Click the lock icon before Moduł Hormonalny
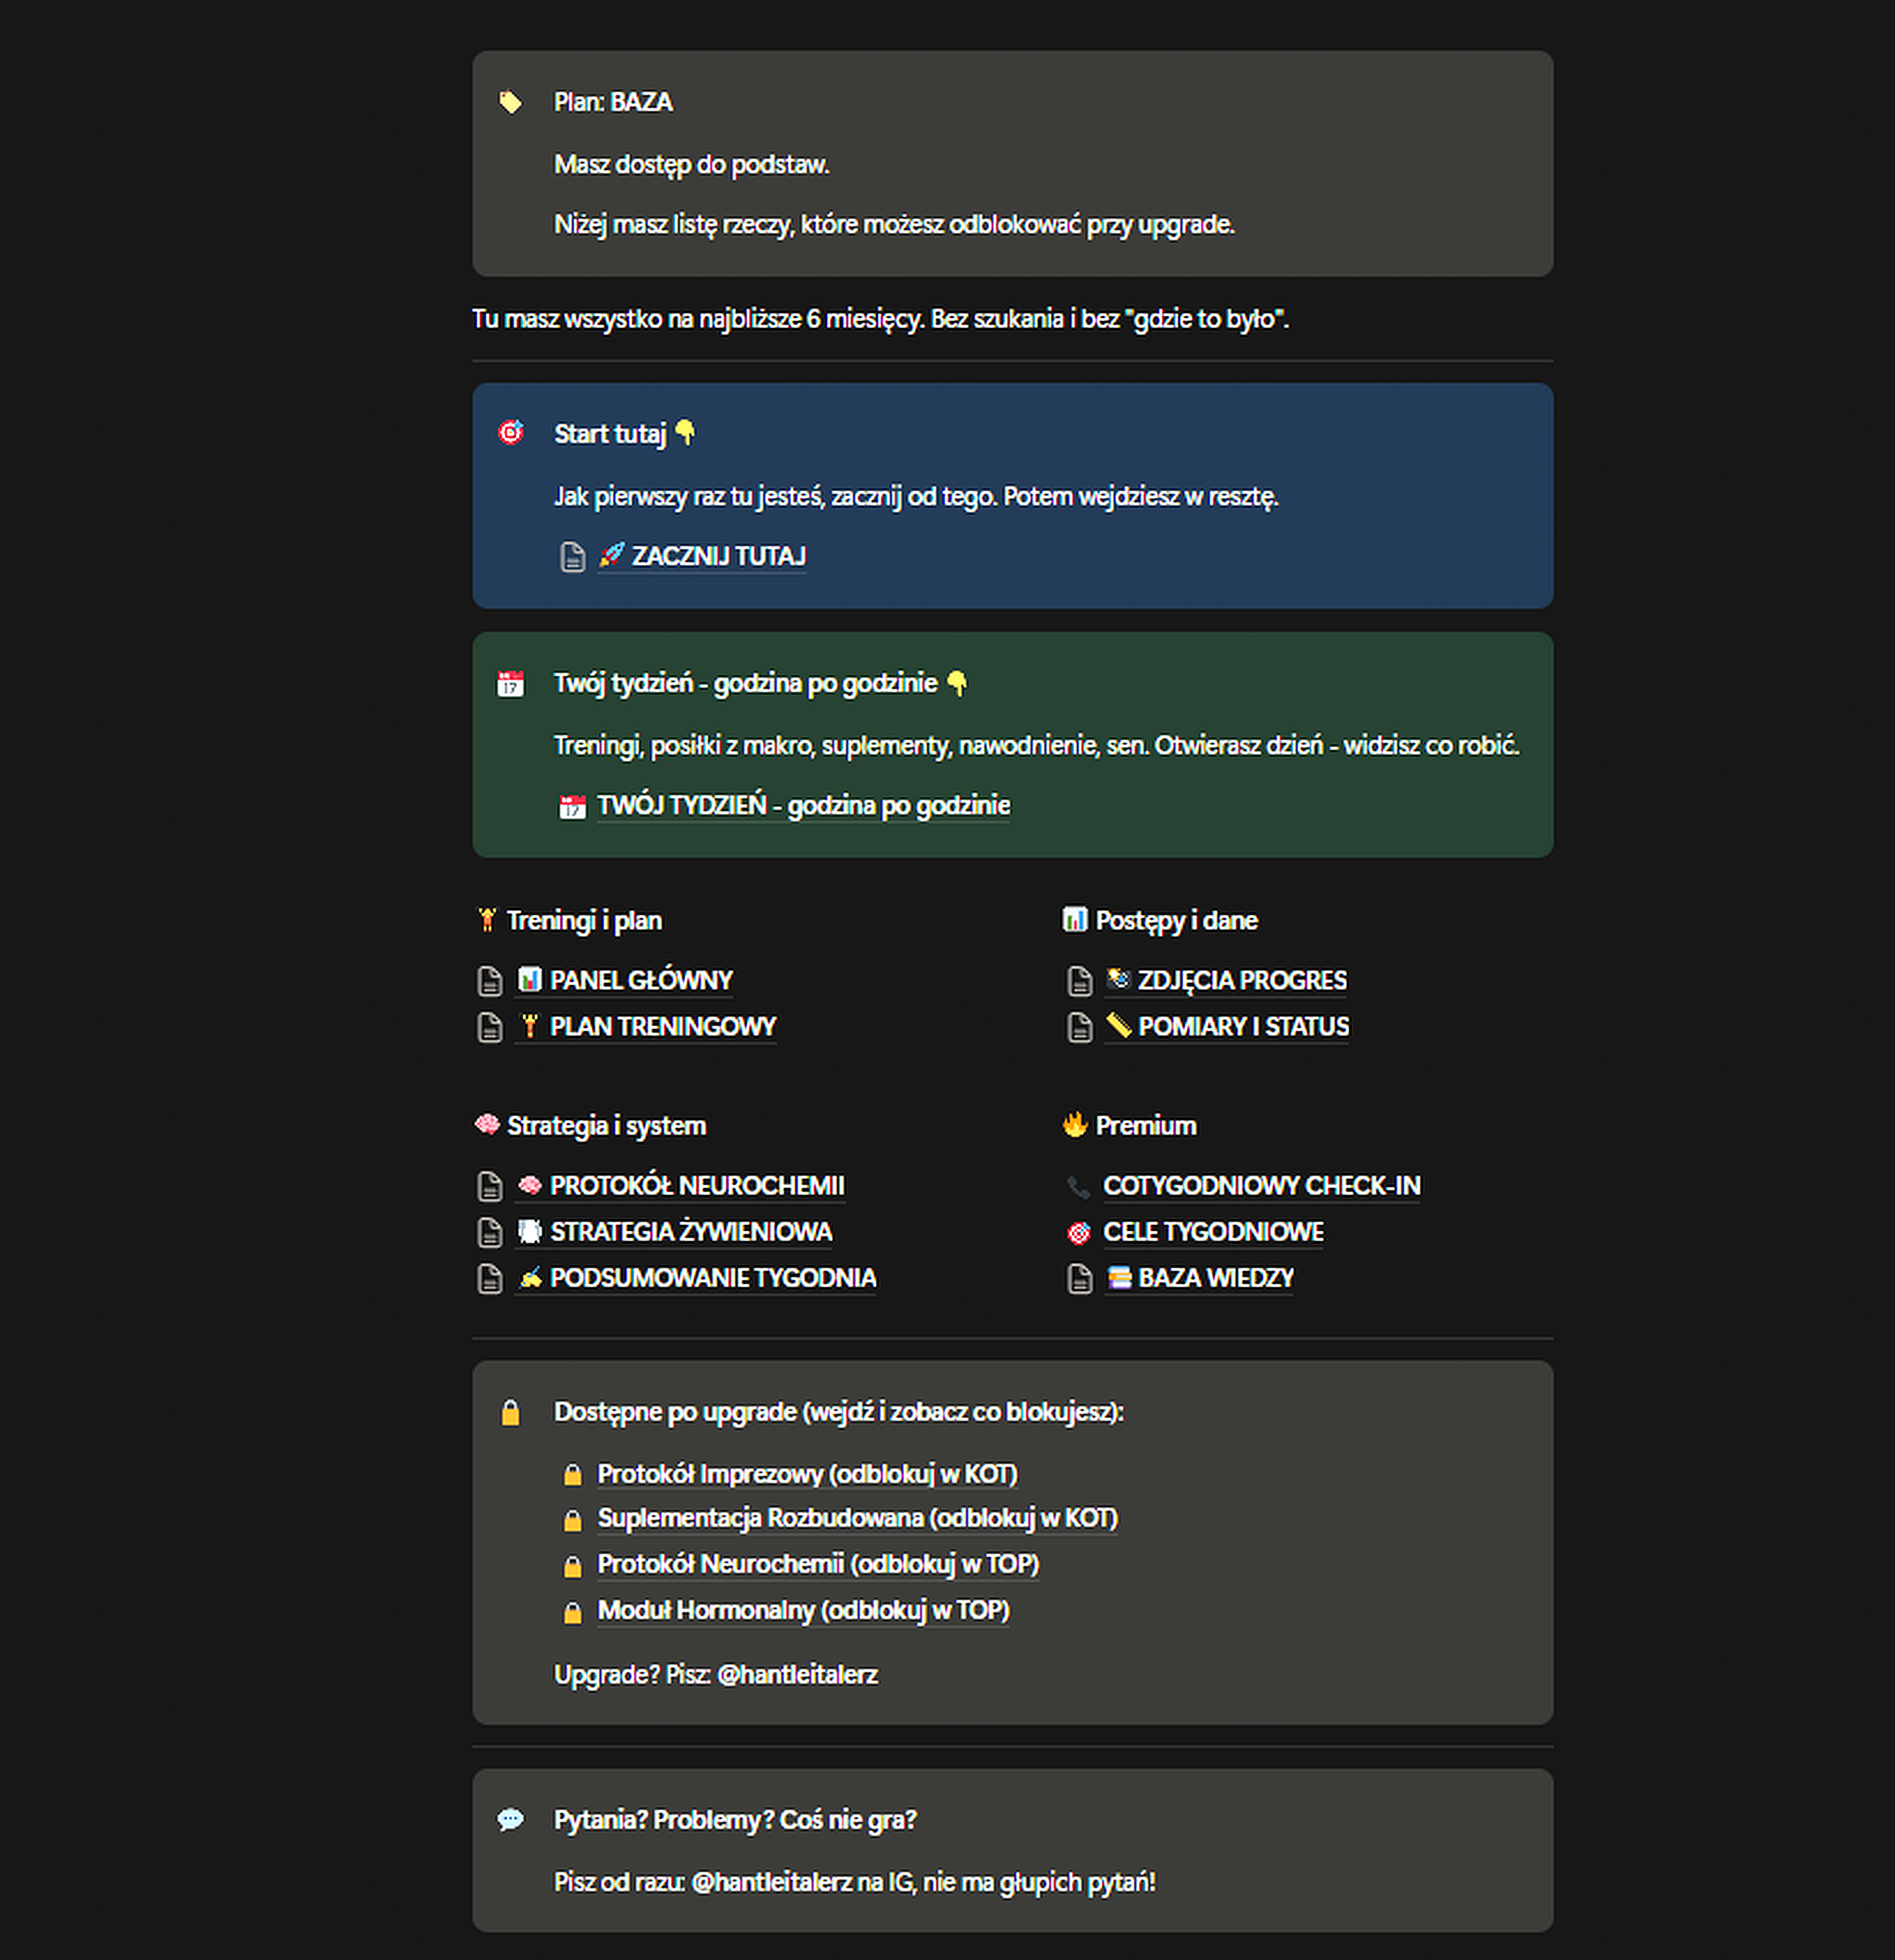The image size is (1895, 1960). click(572, 1612)
